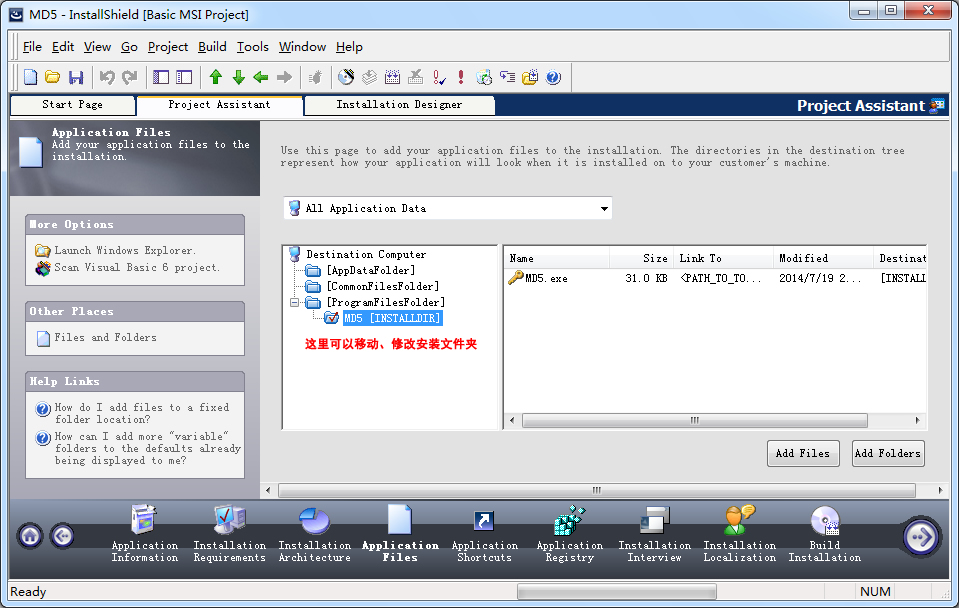Screen dimensions: 959x608
Task: Open a project using the folder icon
Action: [x=53, y=77]
